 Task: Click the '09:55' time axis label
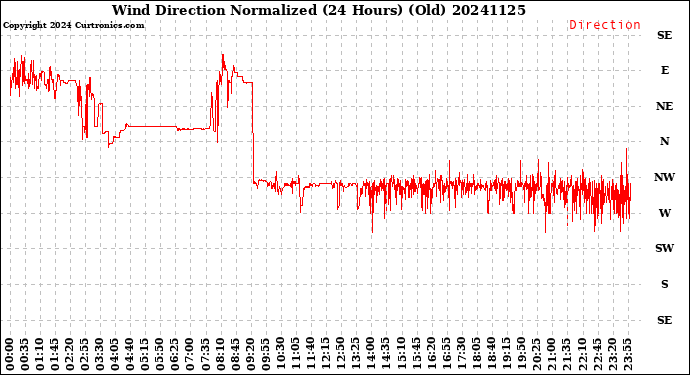coord(265,354)
